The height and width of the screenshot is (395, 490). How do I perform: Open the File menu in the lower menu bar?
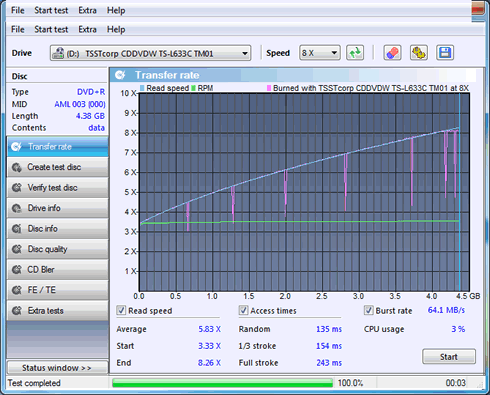[18, 29]
